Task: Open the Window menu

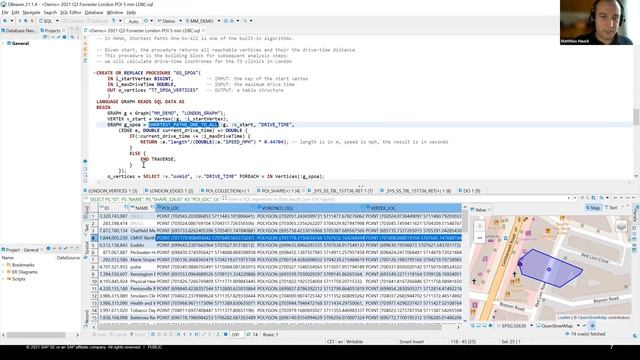Action: (x=115, y=13)
